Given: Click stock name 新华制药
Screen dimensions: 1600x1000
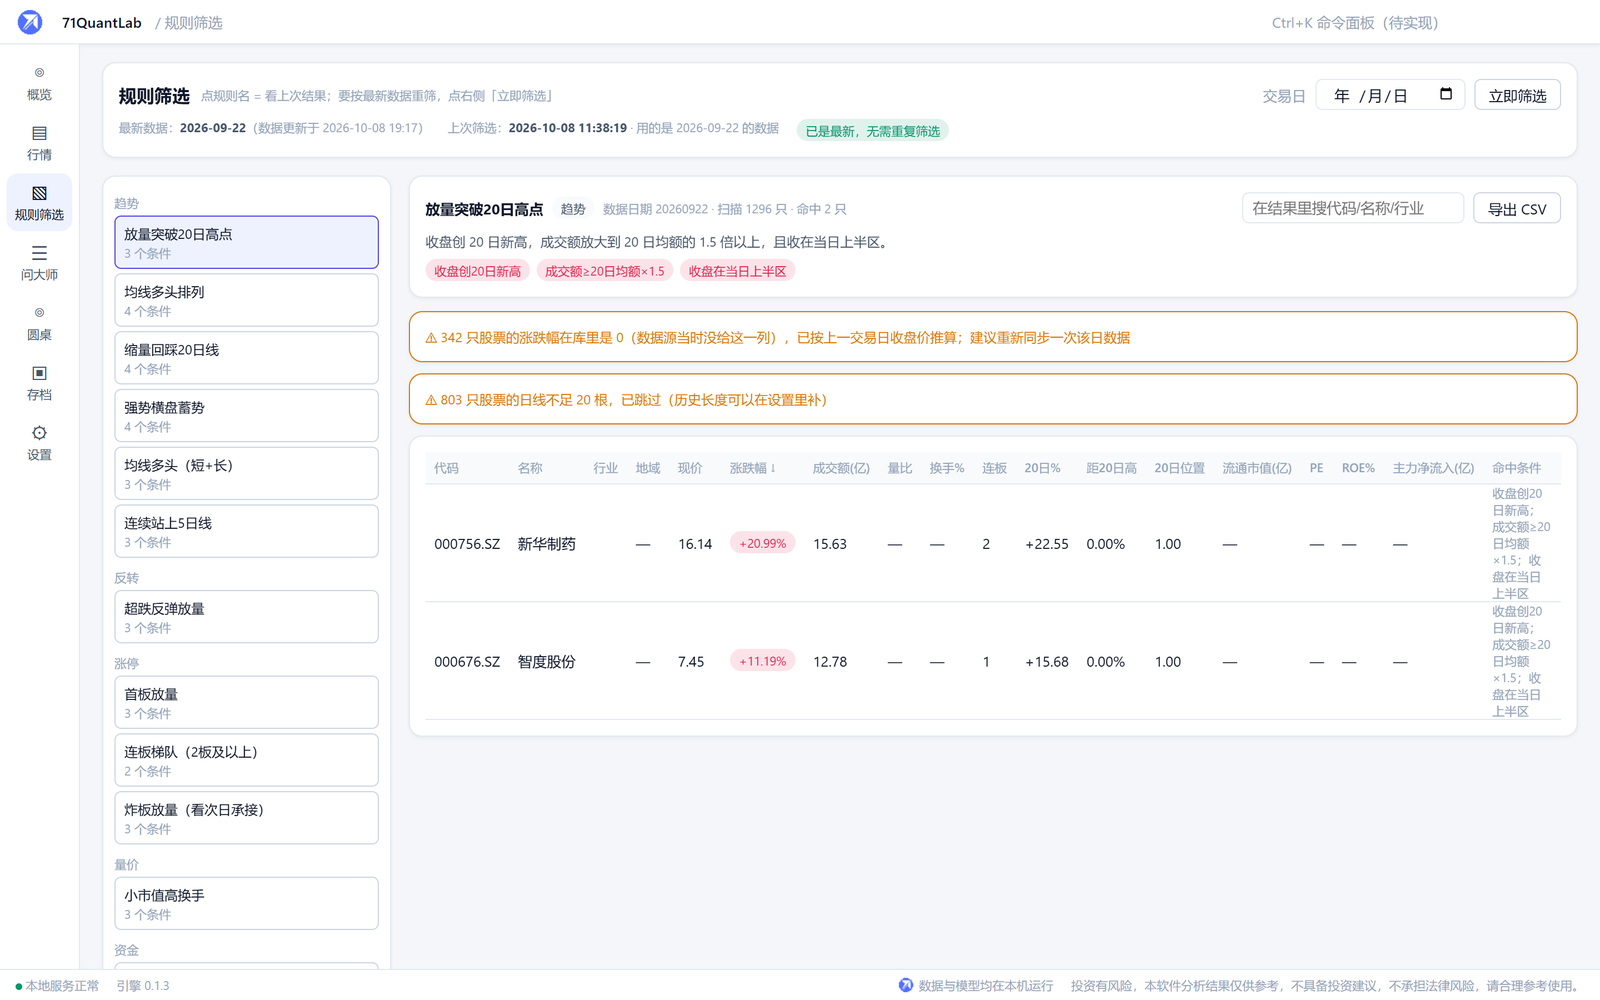Looking at the screenshot, I should click(546, 544).
